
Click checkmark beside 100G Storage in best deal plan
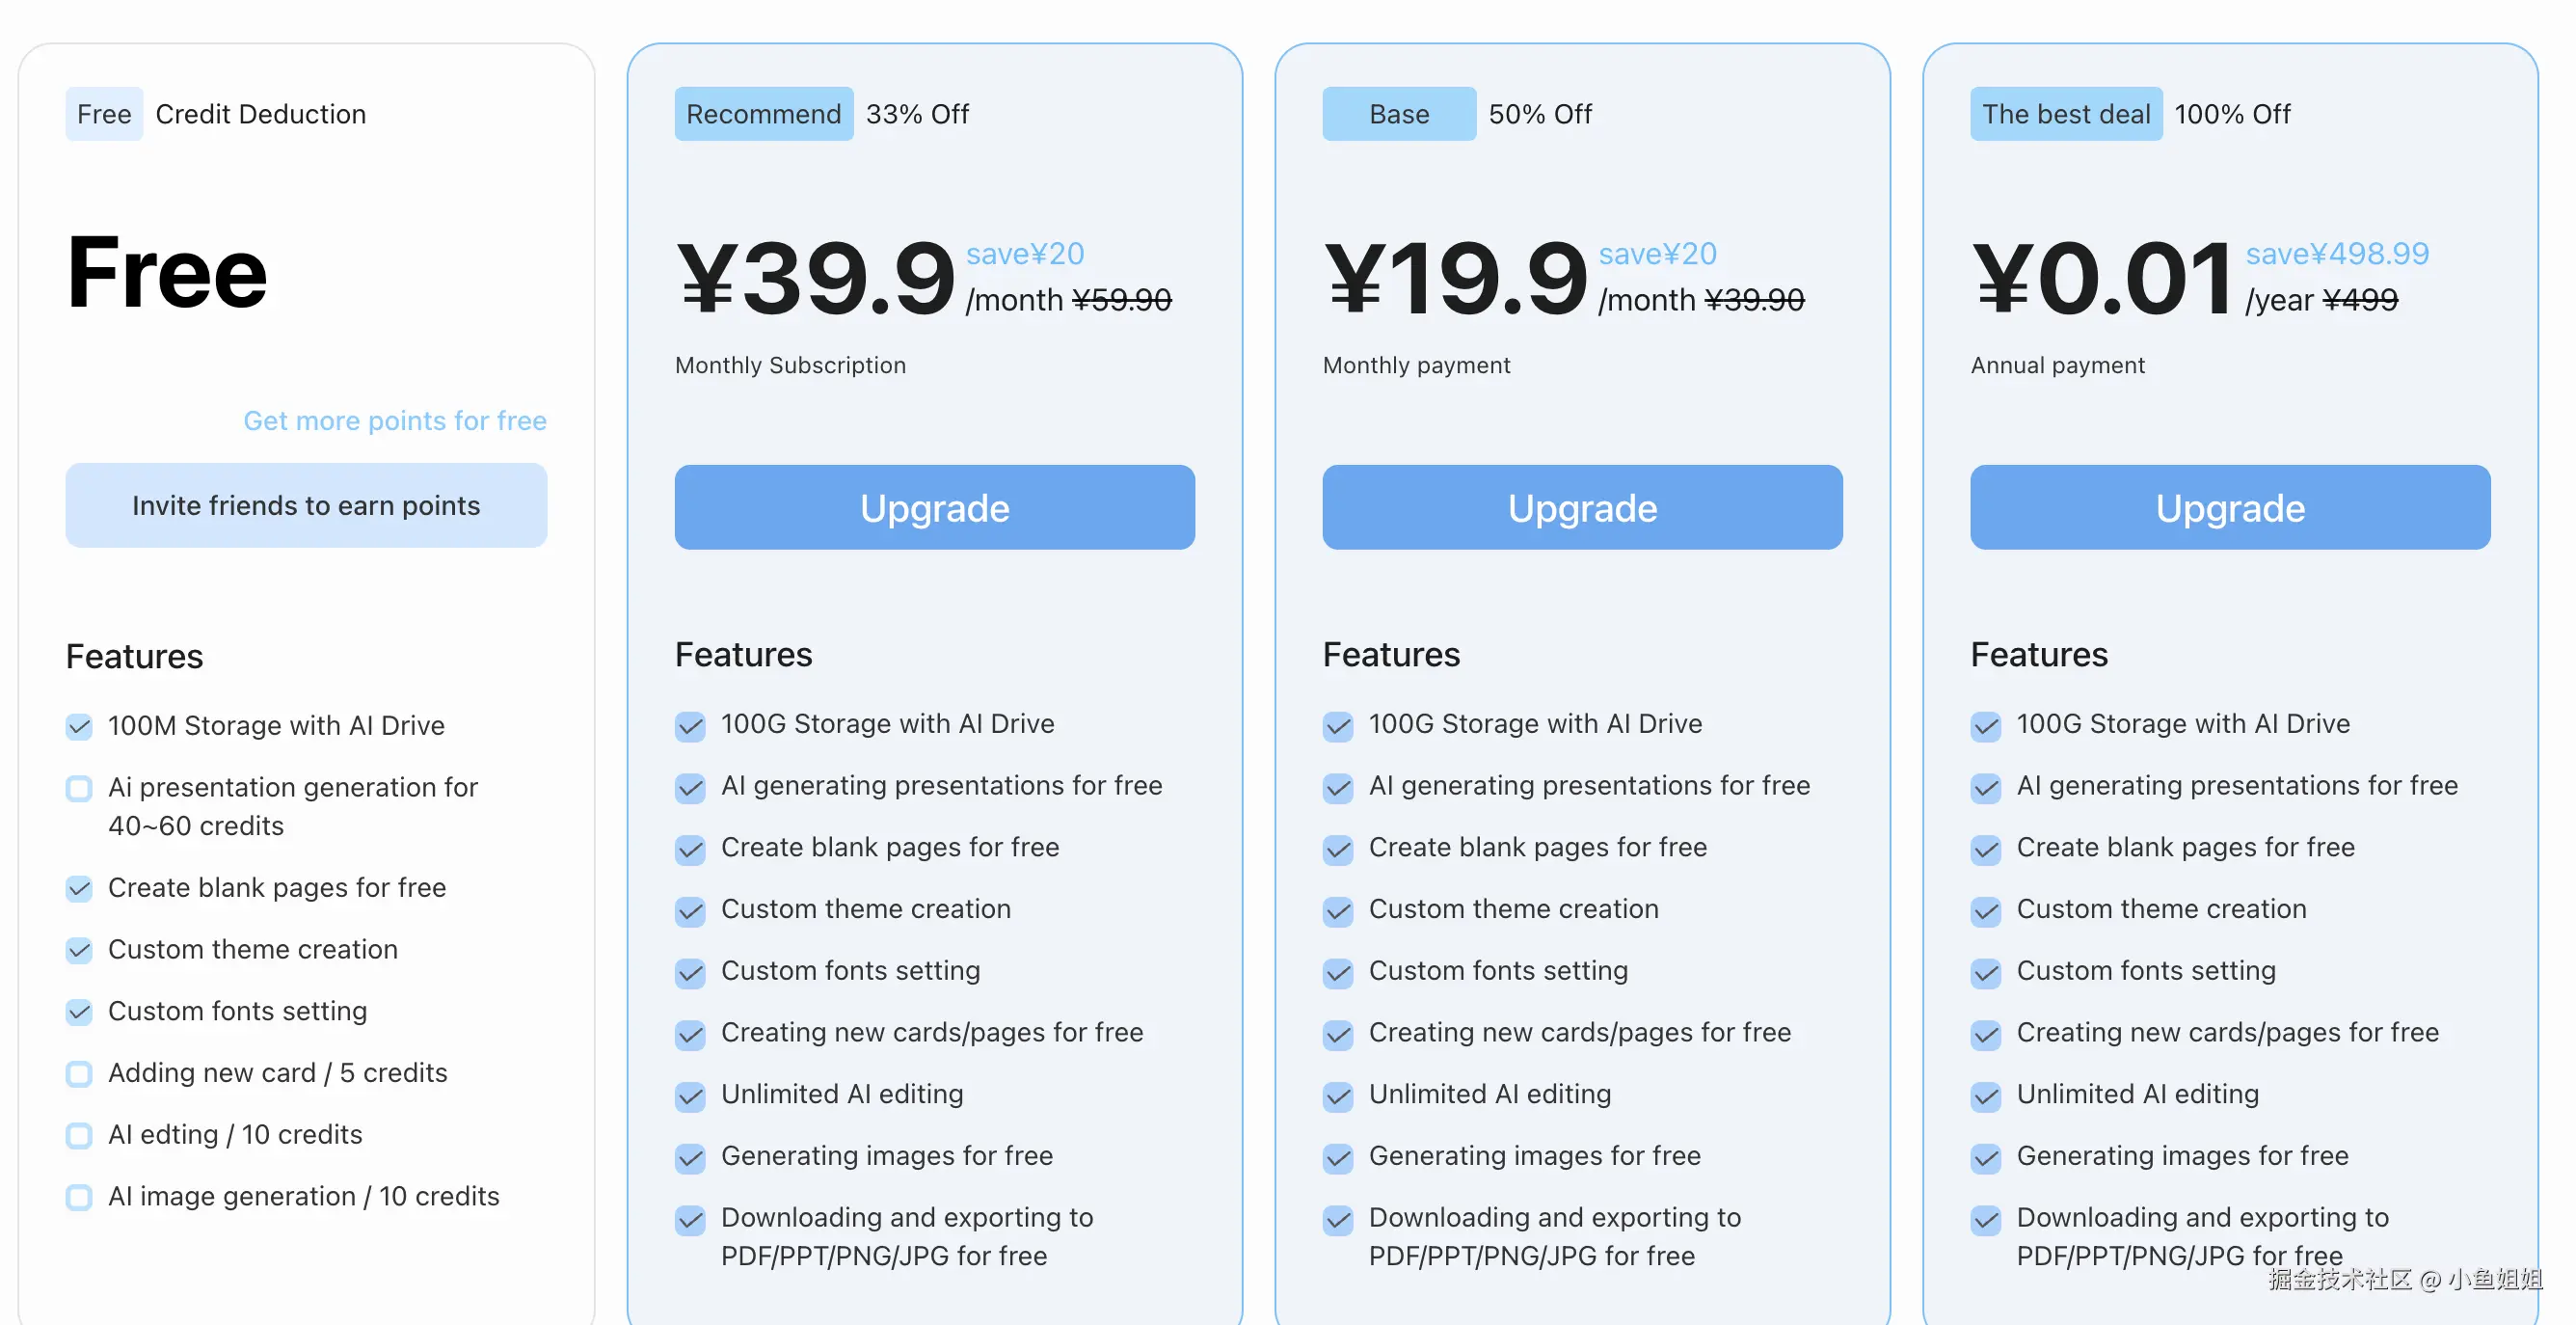pos(1985,726)
